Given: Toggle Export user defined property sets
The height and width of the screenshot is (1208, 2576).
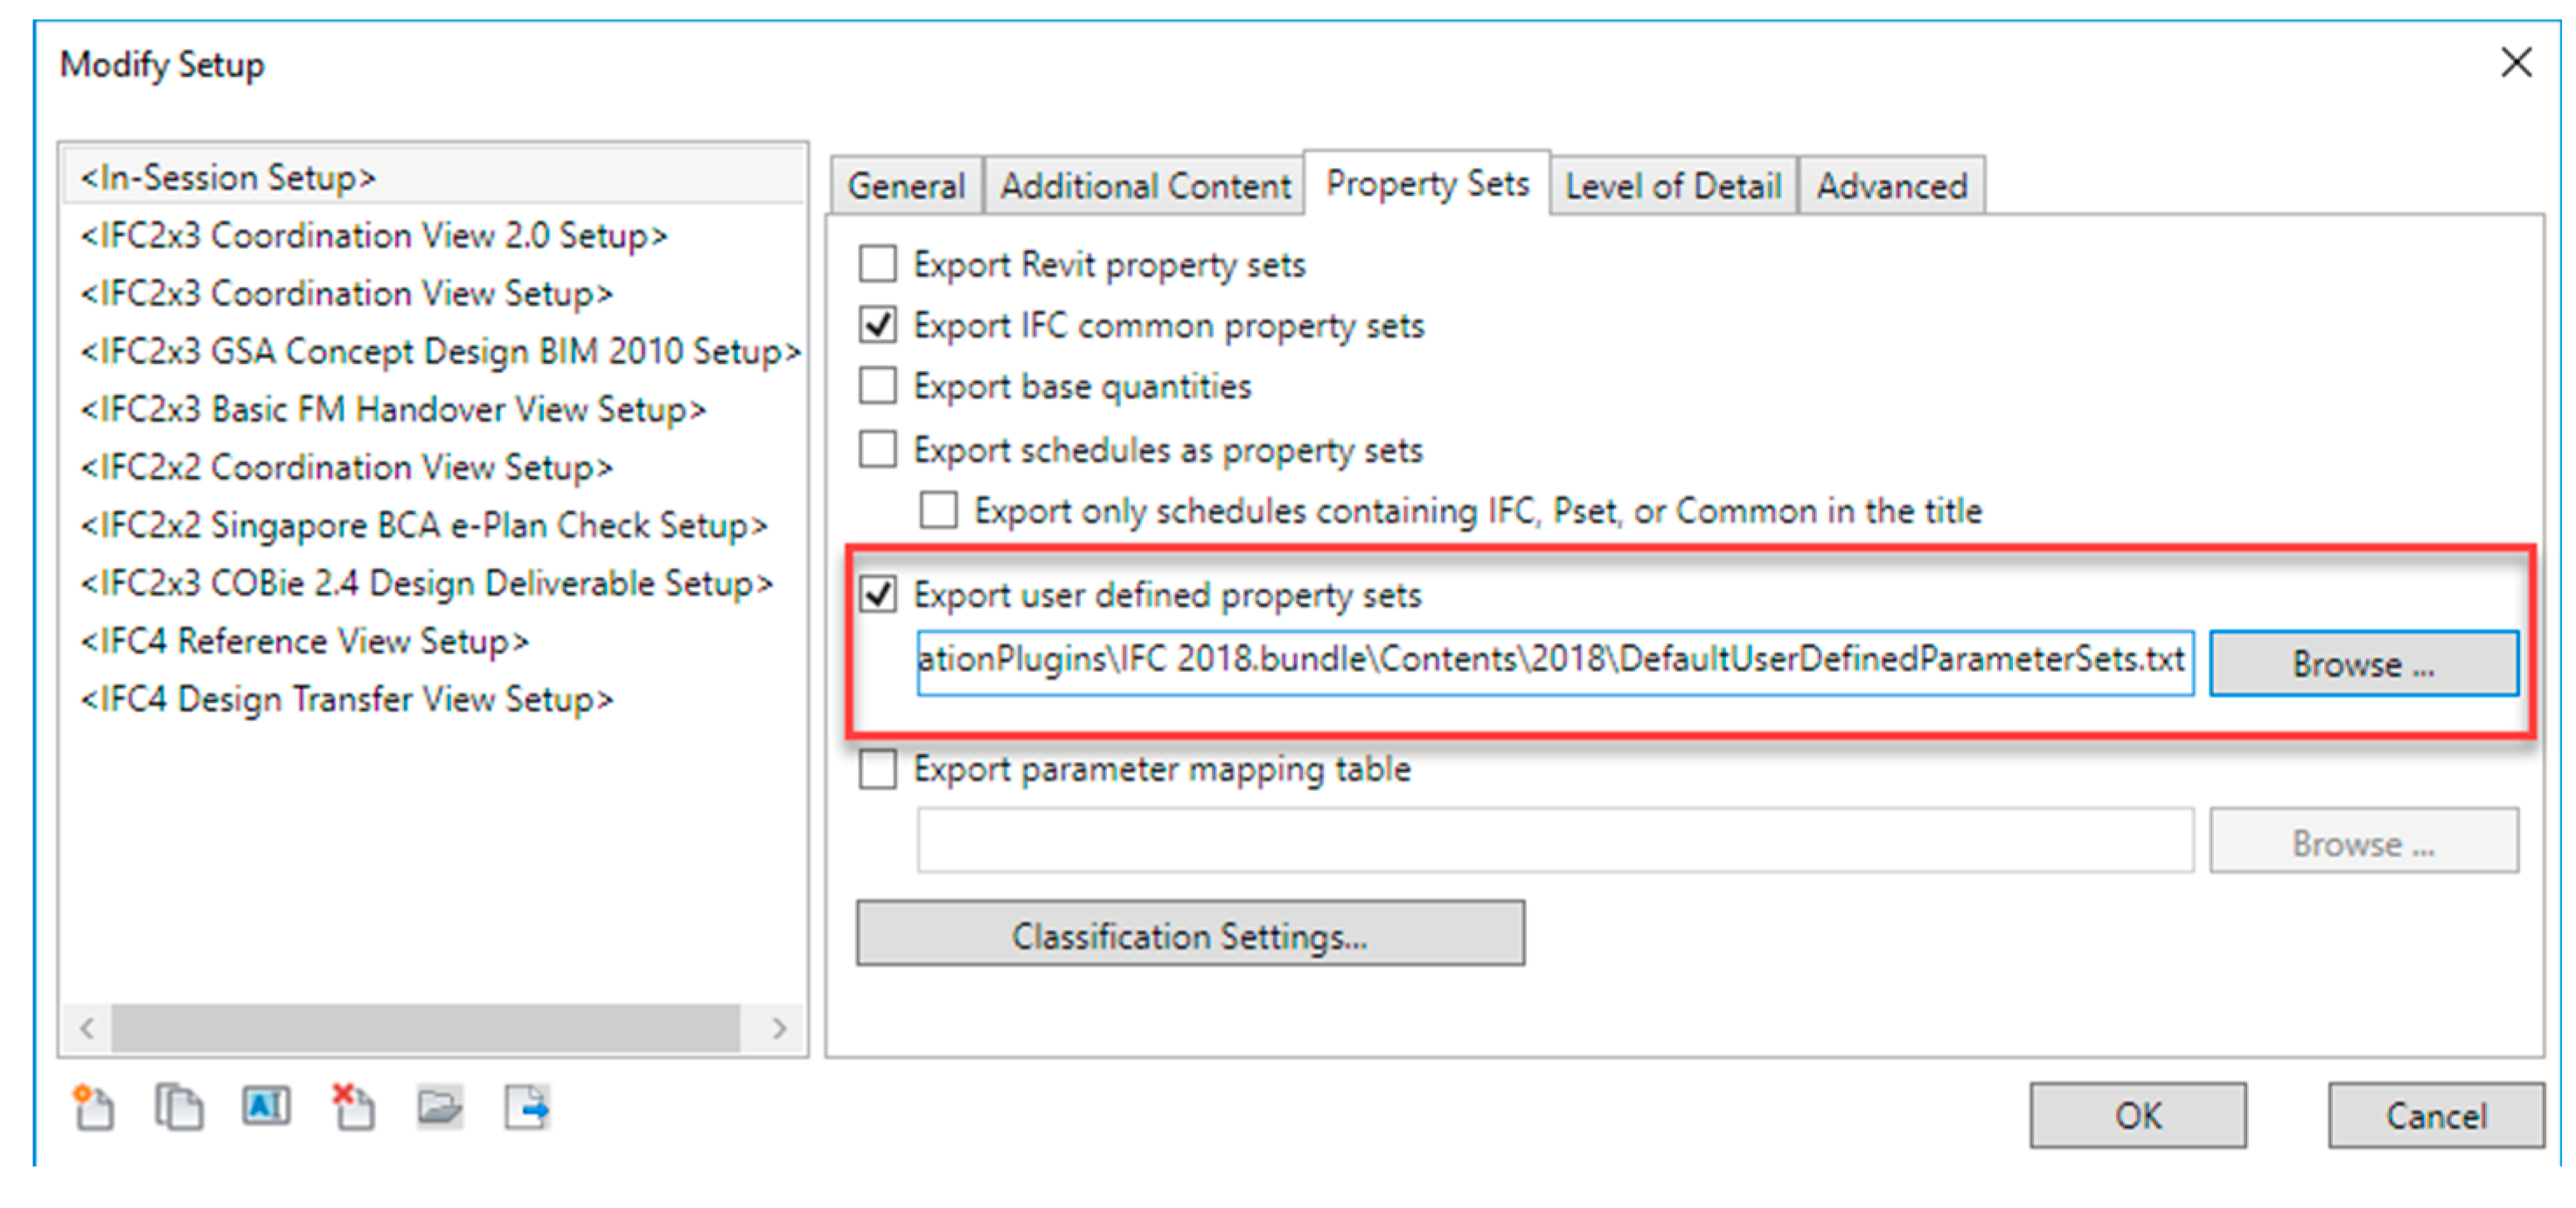Looking at the screenshot, I should tap(878, 595).
